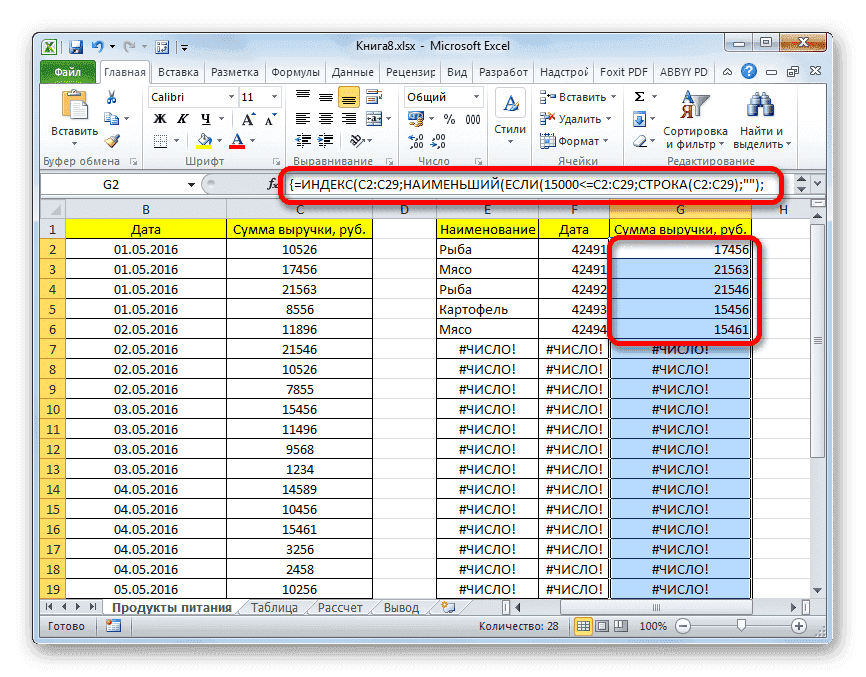Toggle underline formatting (Ч)
866x677 pixels.
click(204, 119)
